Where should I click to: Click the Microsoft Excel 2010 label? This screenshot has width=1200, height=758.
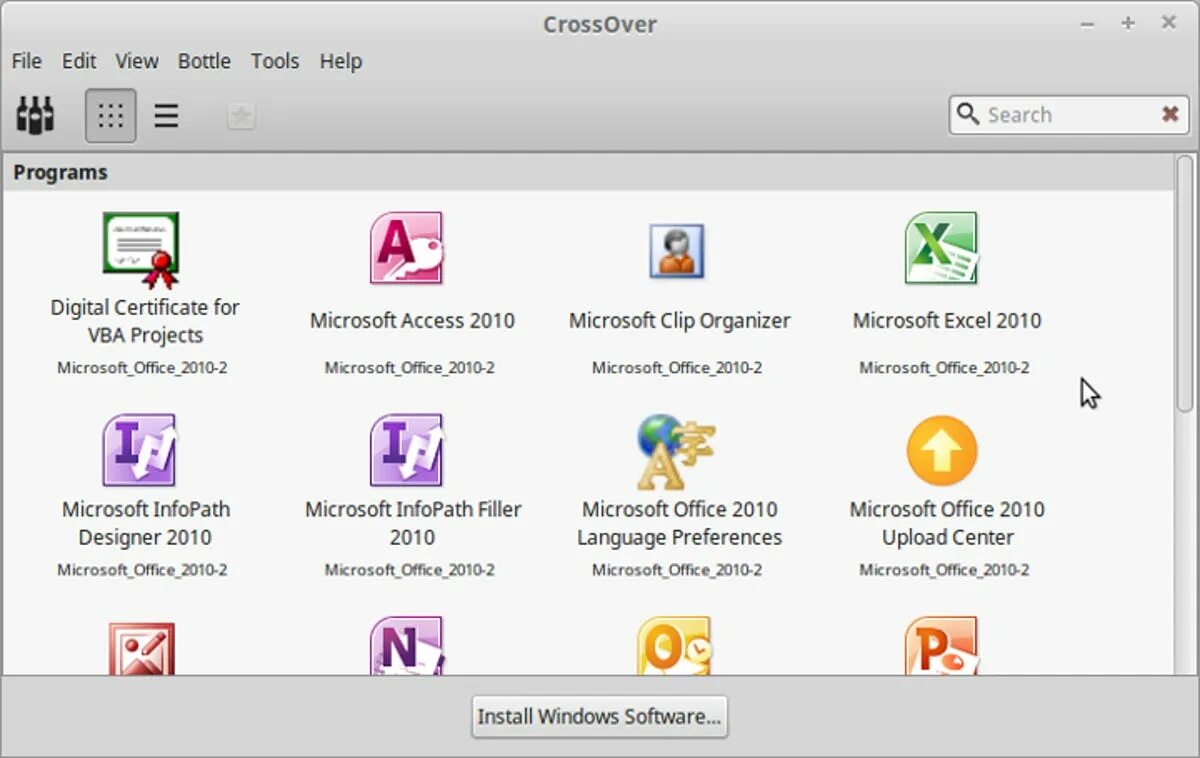pyautogui.click(x=947, y=321)
